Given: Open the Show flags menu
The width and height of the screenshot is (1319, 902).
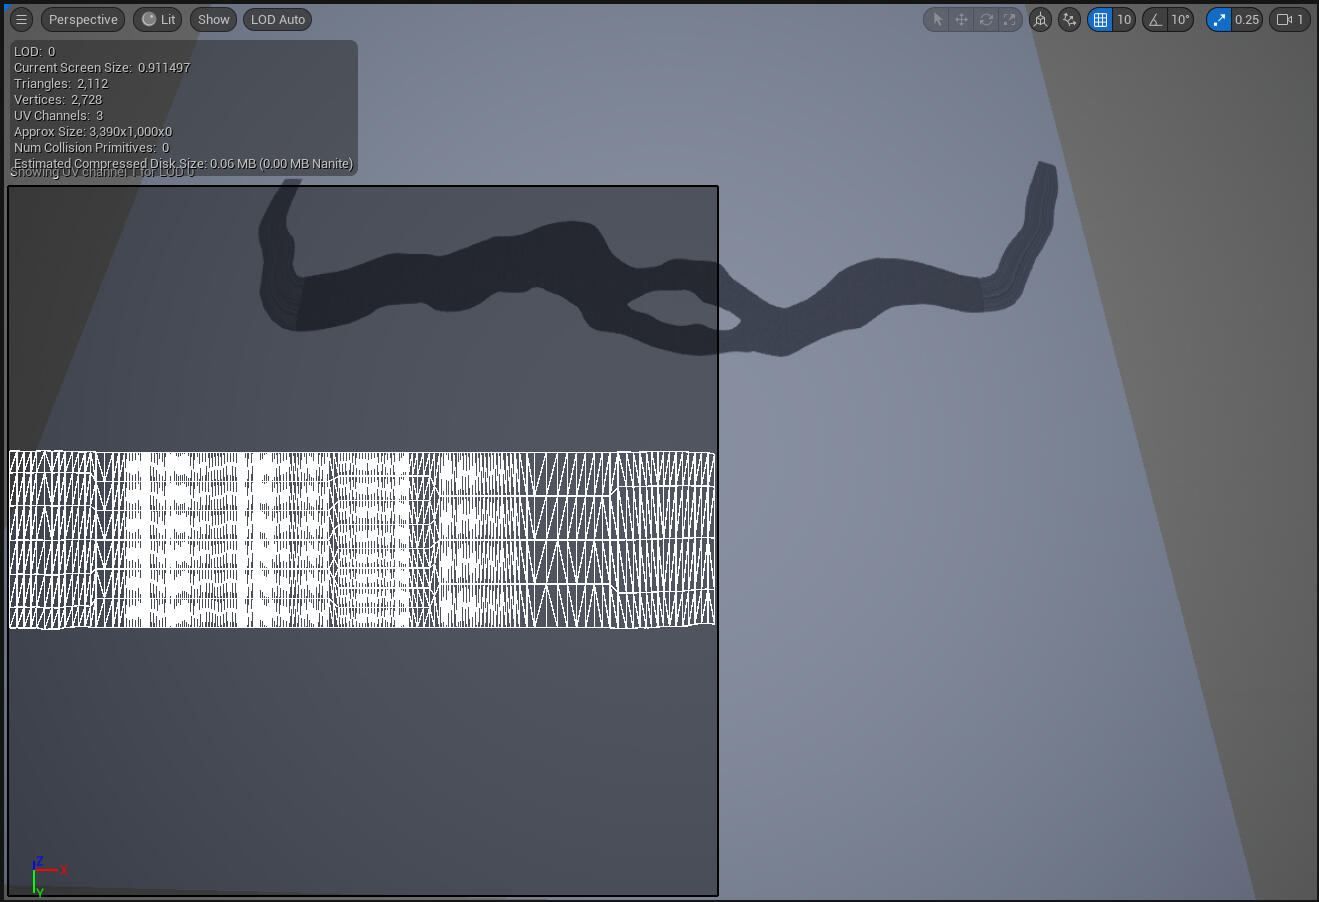Looking at the screenshot, I should 213,20.
